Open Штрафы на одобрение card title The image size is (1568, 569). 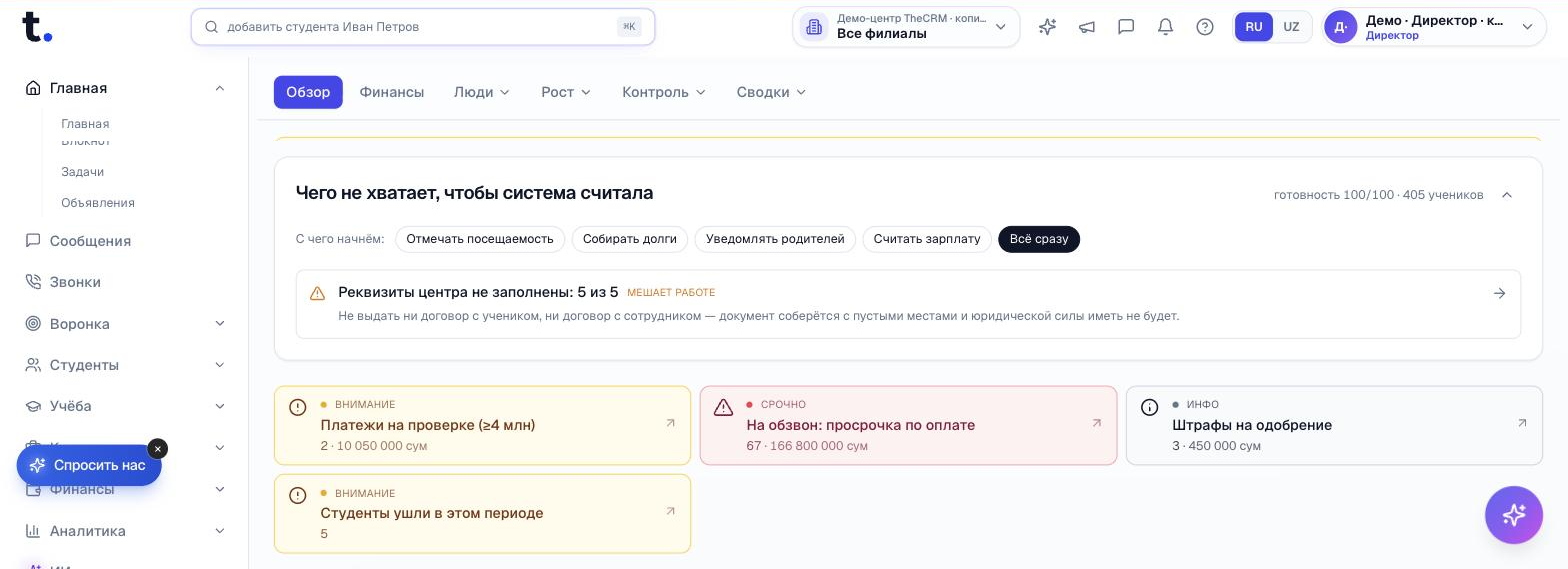pyautogui.click(x=1252, y=425)
